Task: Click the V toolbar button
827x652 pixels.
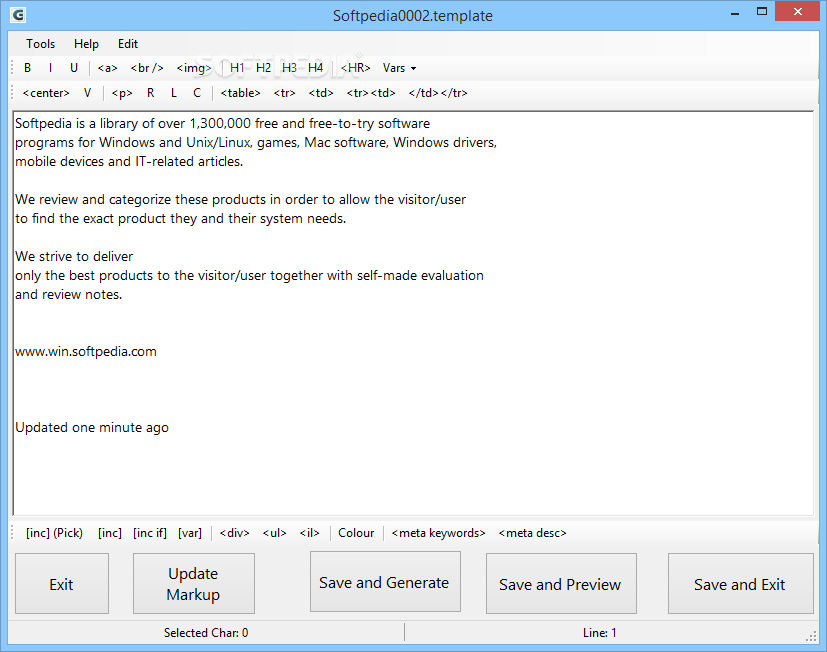Action: pyautogui.click(x=88, y=93)
